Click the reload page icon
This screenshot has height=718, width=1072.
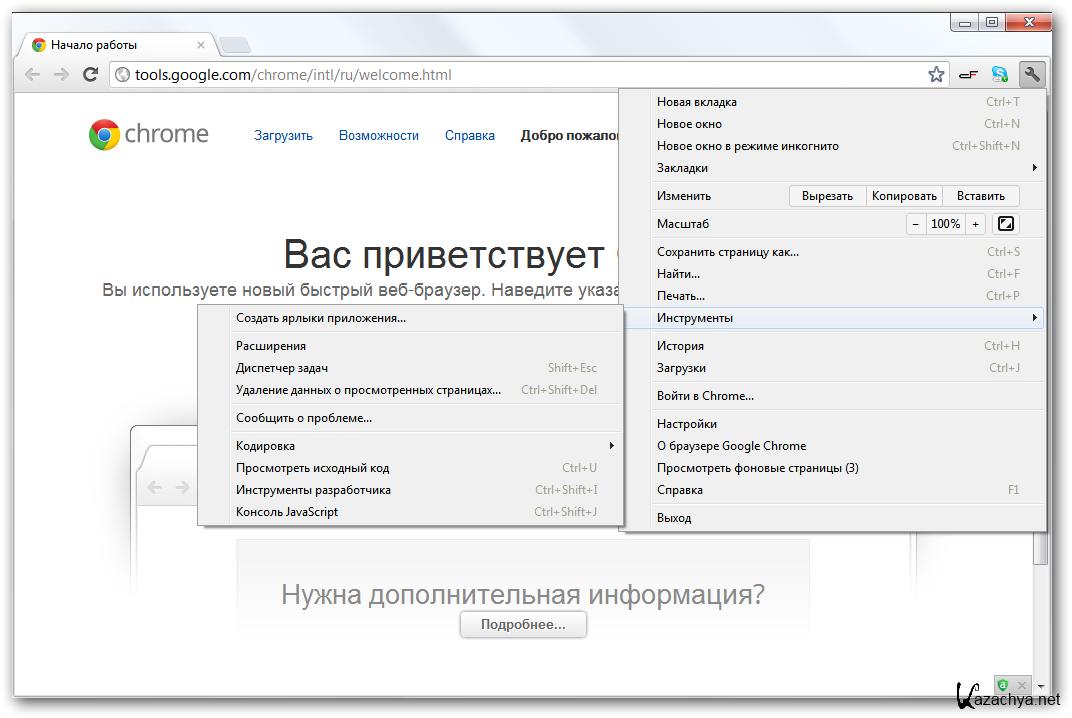(x=90, y=74)
